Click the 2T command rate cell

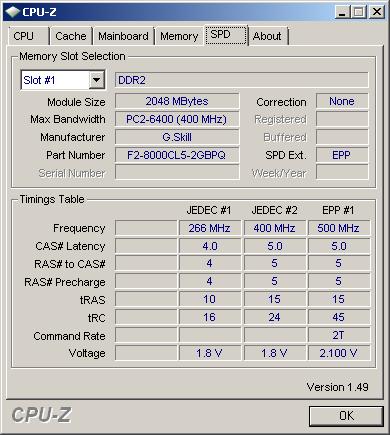point(339,335)
